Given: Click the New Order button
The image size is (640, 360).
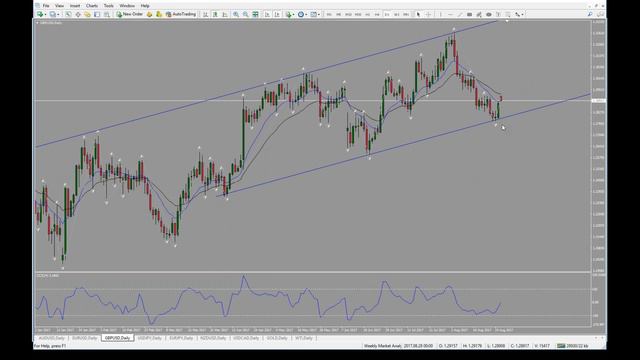Looking at the screenshot, I should (x=129, y=14).
